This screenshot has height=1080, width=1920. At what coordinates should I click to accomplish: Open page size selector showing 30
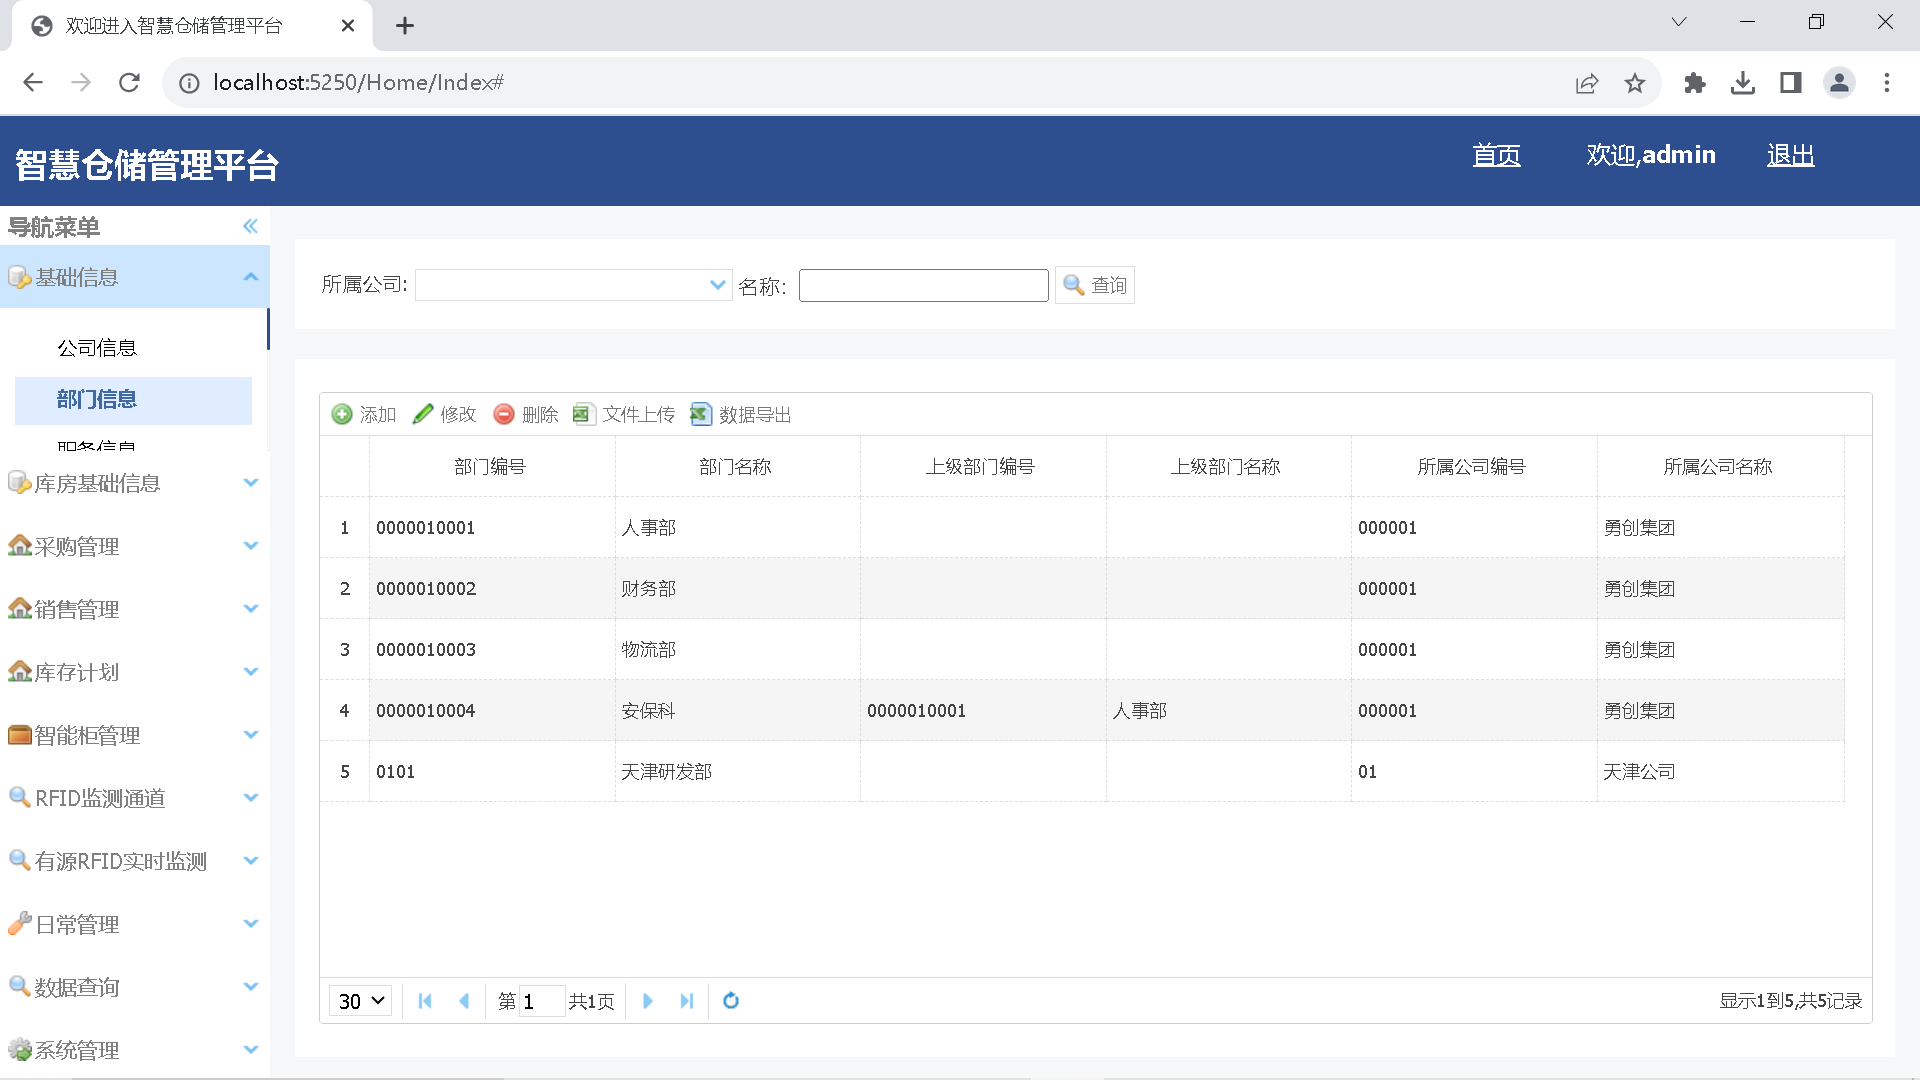tap(360, 1001)
